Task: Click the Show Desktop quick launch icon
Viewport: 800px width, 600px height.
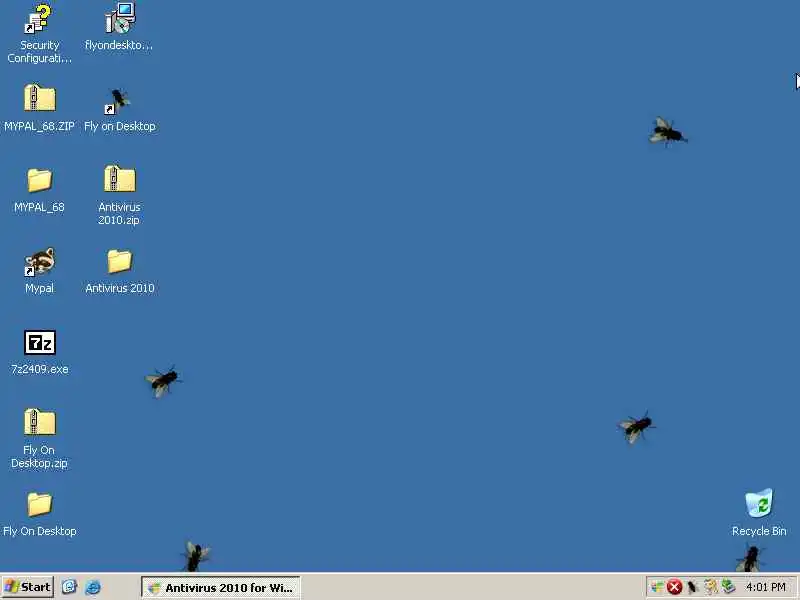Action: tap(69, 587)
